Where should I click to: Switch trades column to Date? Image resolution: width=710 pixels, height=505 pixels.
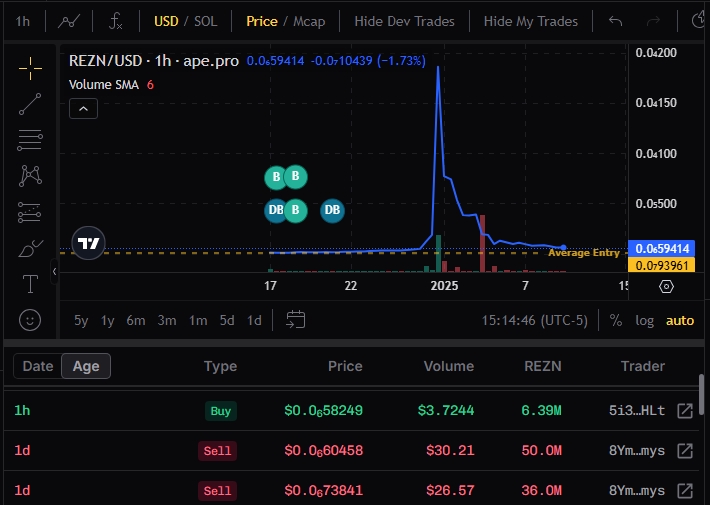point(38,366)
